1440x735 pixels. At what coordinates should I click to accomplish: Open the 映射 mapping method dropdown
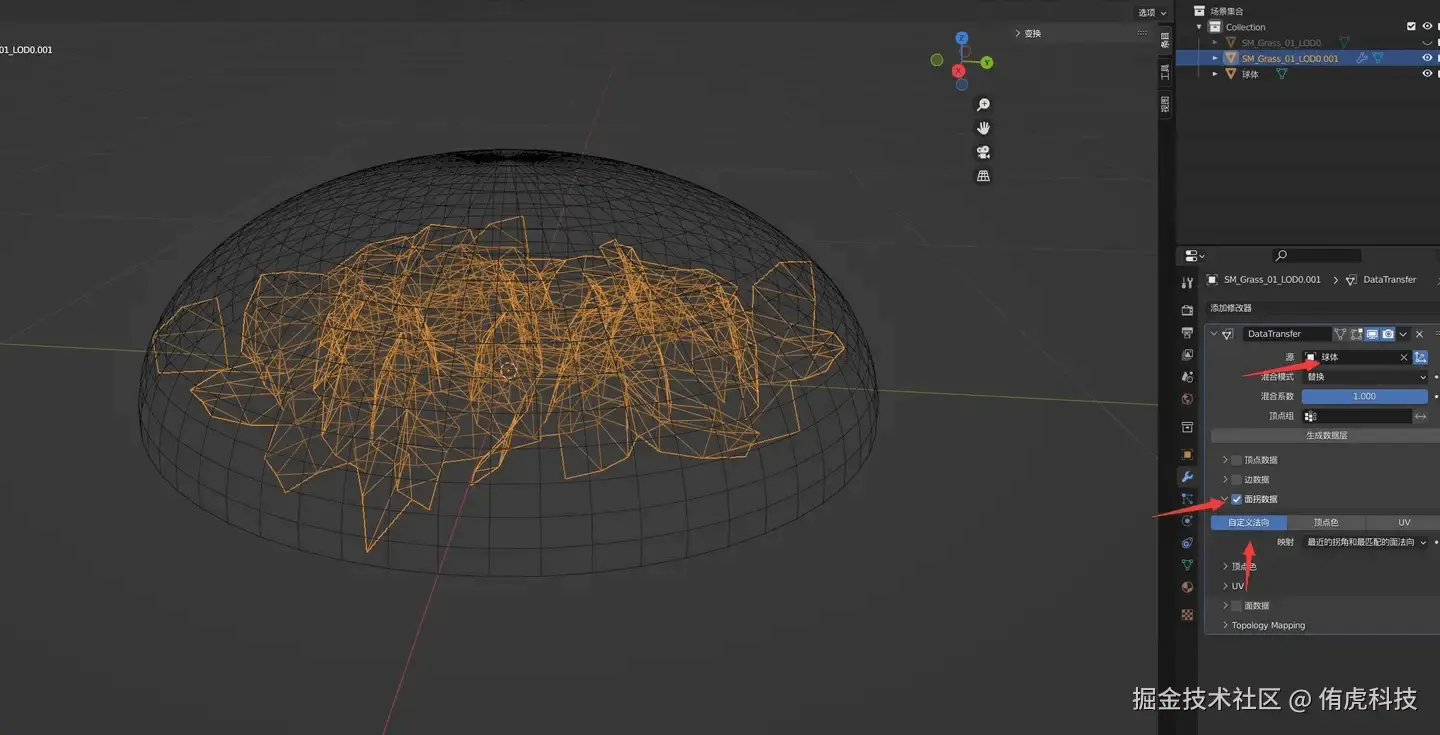tap(1365, 542)
